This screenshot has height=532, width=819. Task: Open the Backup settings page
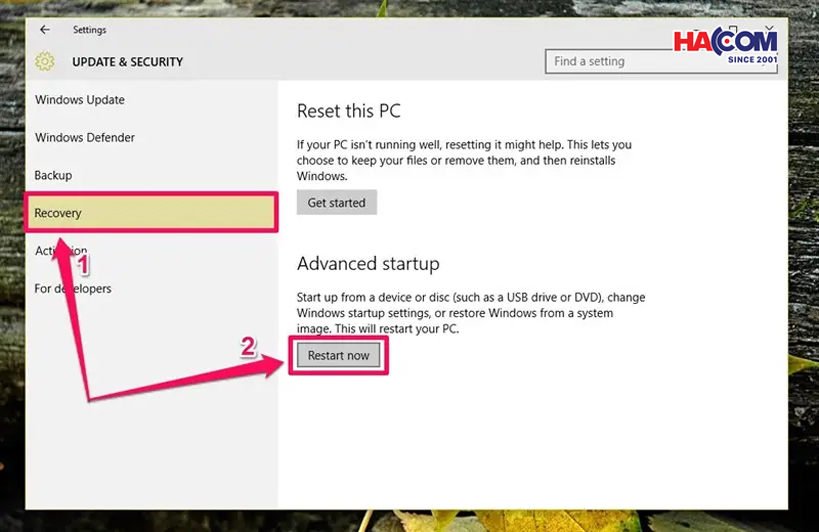click(x=53, y=175)
